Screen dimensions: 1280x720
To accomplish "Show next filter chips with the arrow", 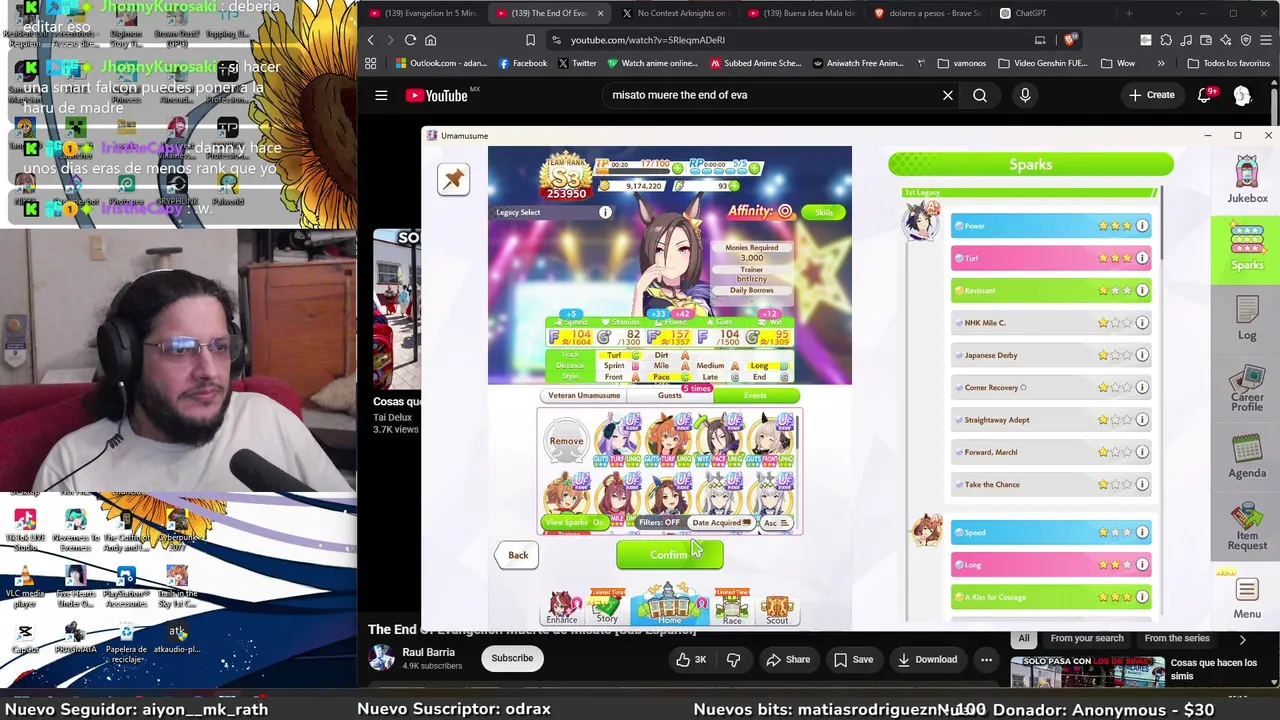I will pyautogui.click(x=1242, y=639).
